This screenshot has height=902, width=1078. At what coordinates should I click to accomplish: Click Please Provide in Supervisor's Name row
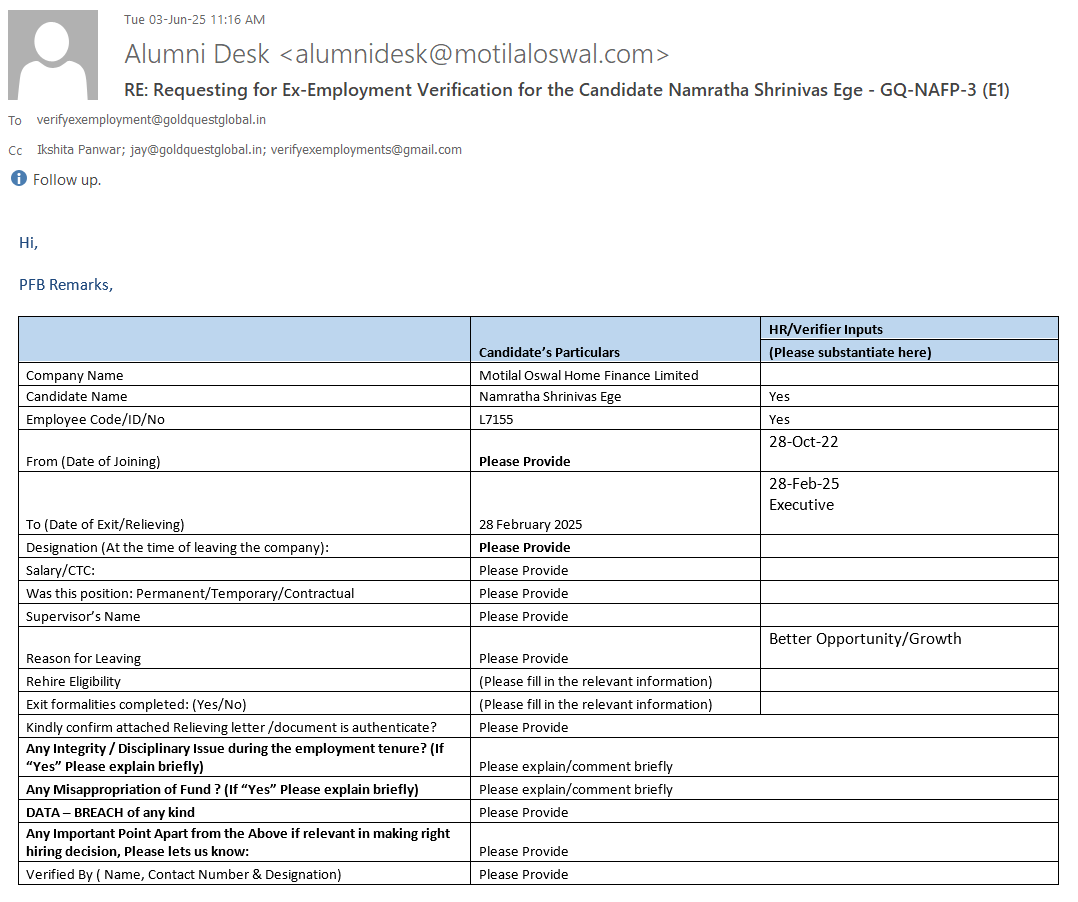[523, 617]
